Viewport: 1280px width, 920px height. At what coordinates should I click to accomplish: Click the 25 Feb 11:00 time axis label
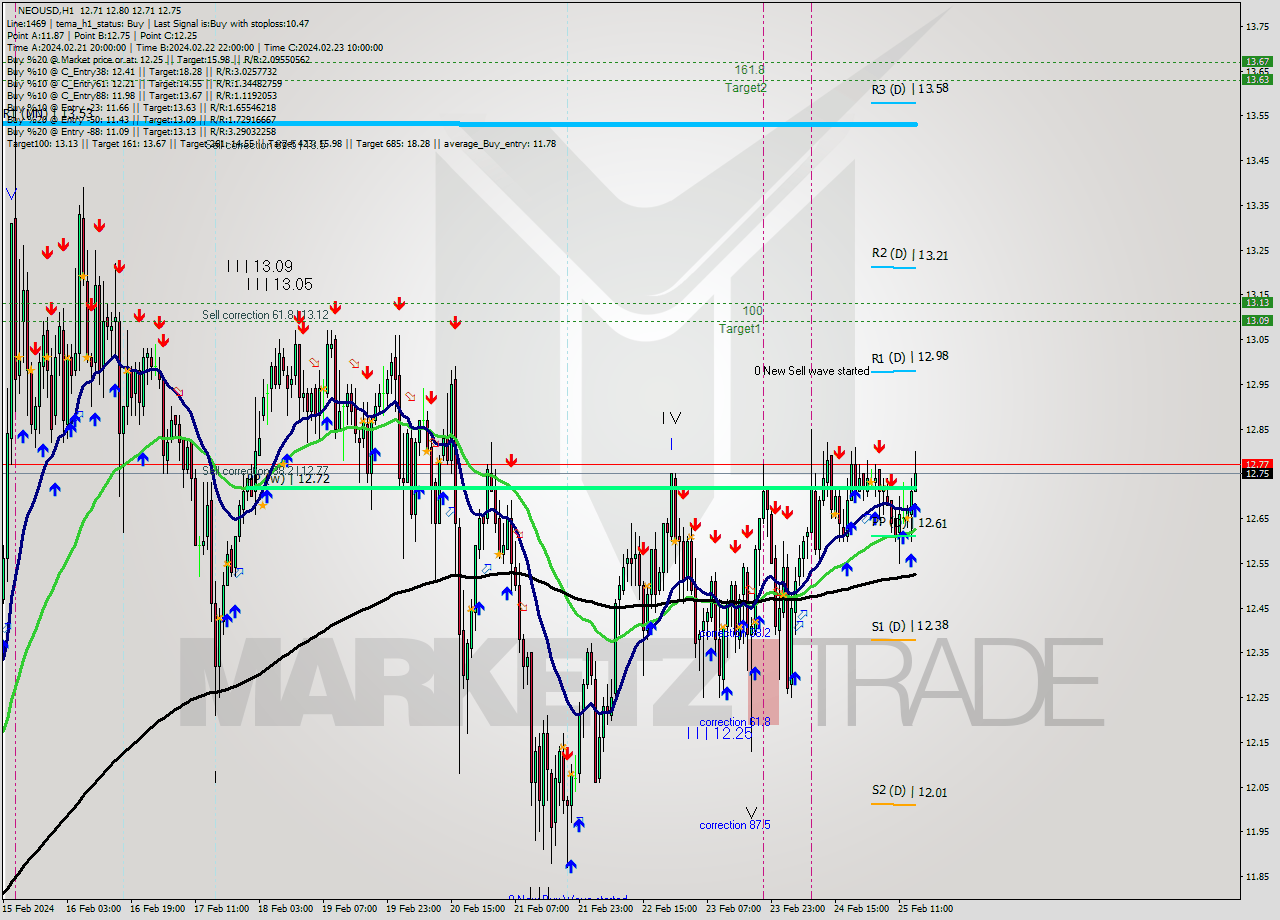click(926, 909)
